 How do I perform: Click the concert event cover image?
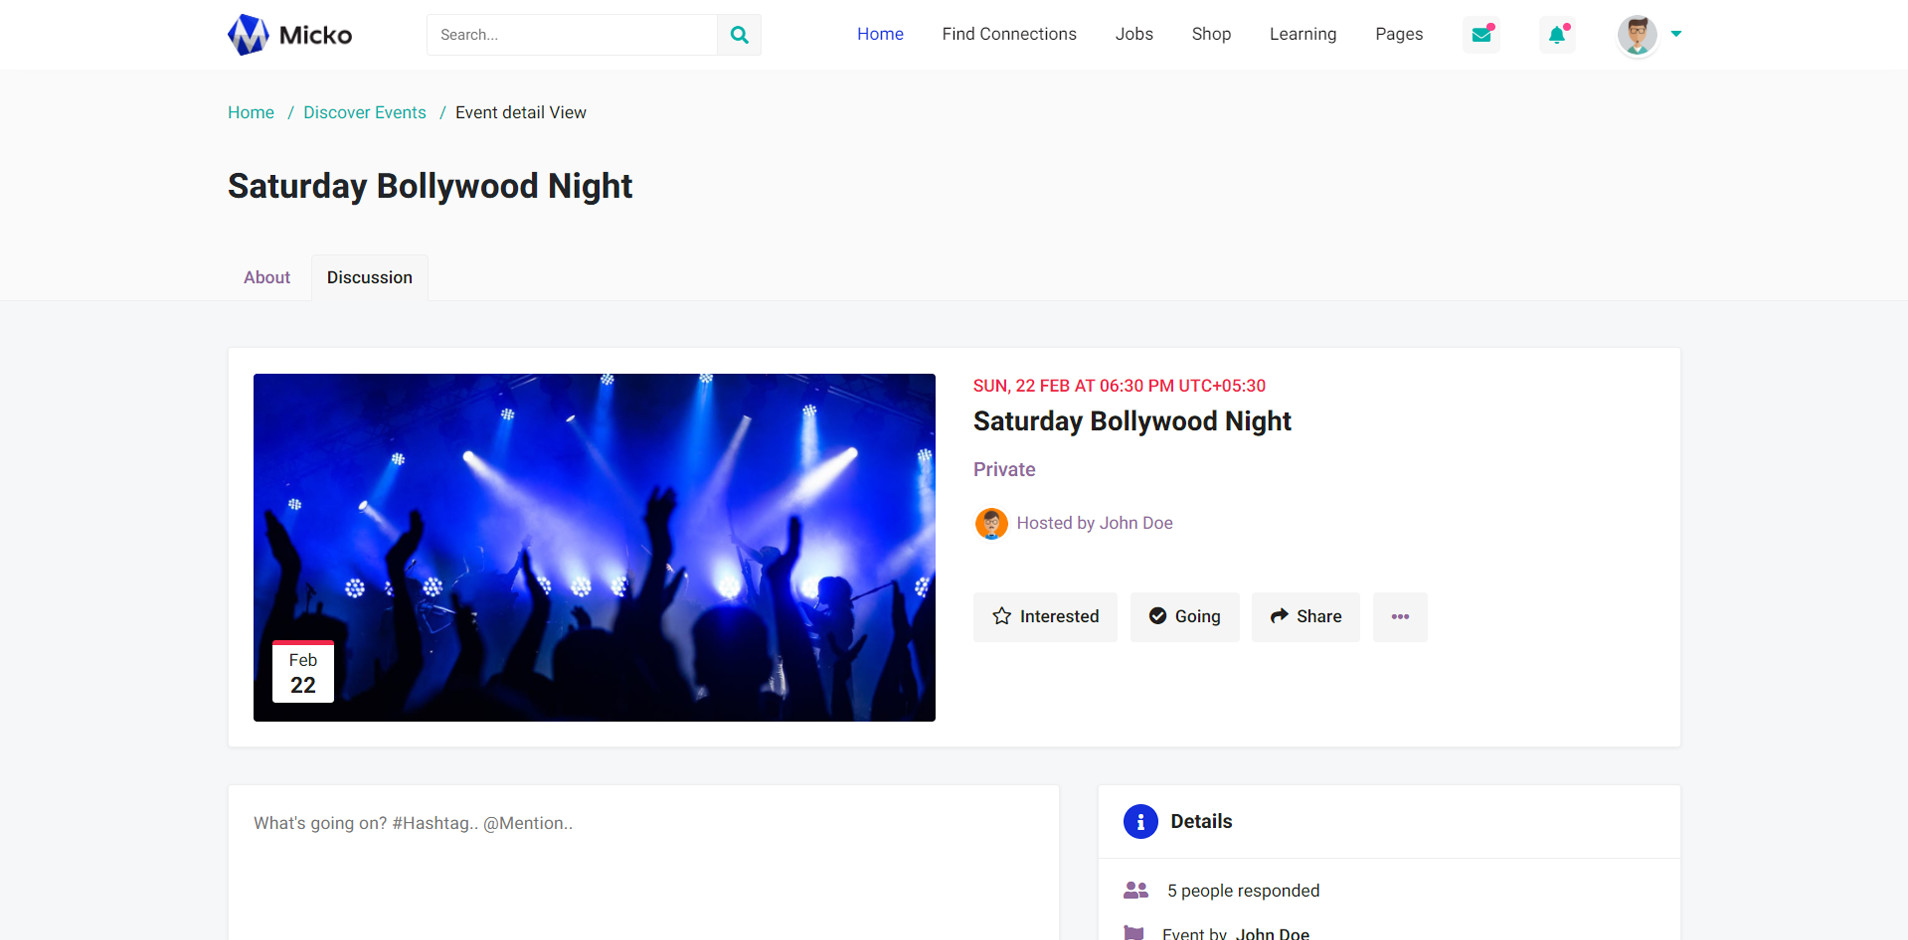click(594, 547)
